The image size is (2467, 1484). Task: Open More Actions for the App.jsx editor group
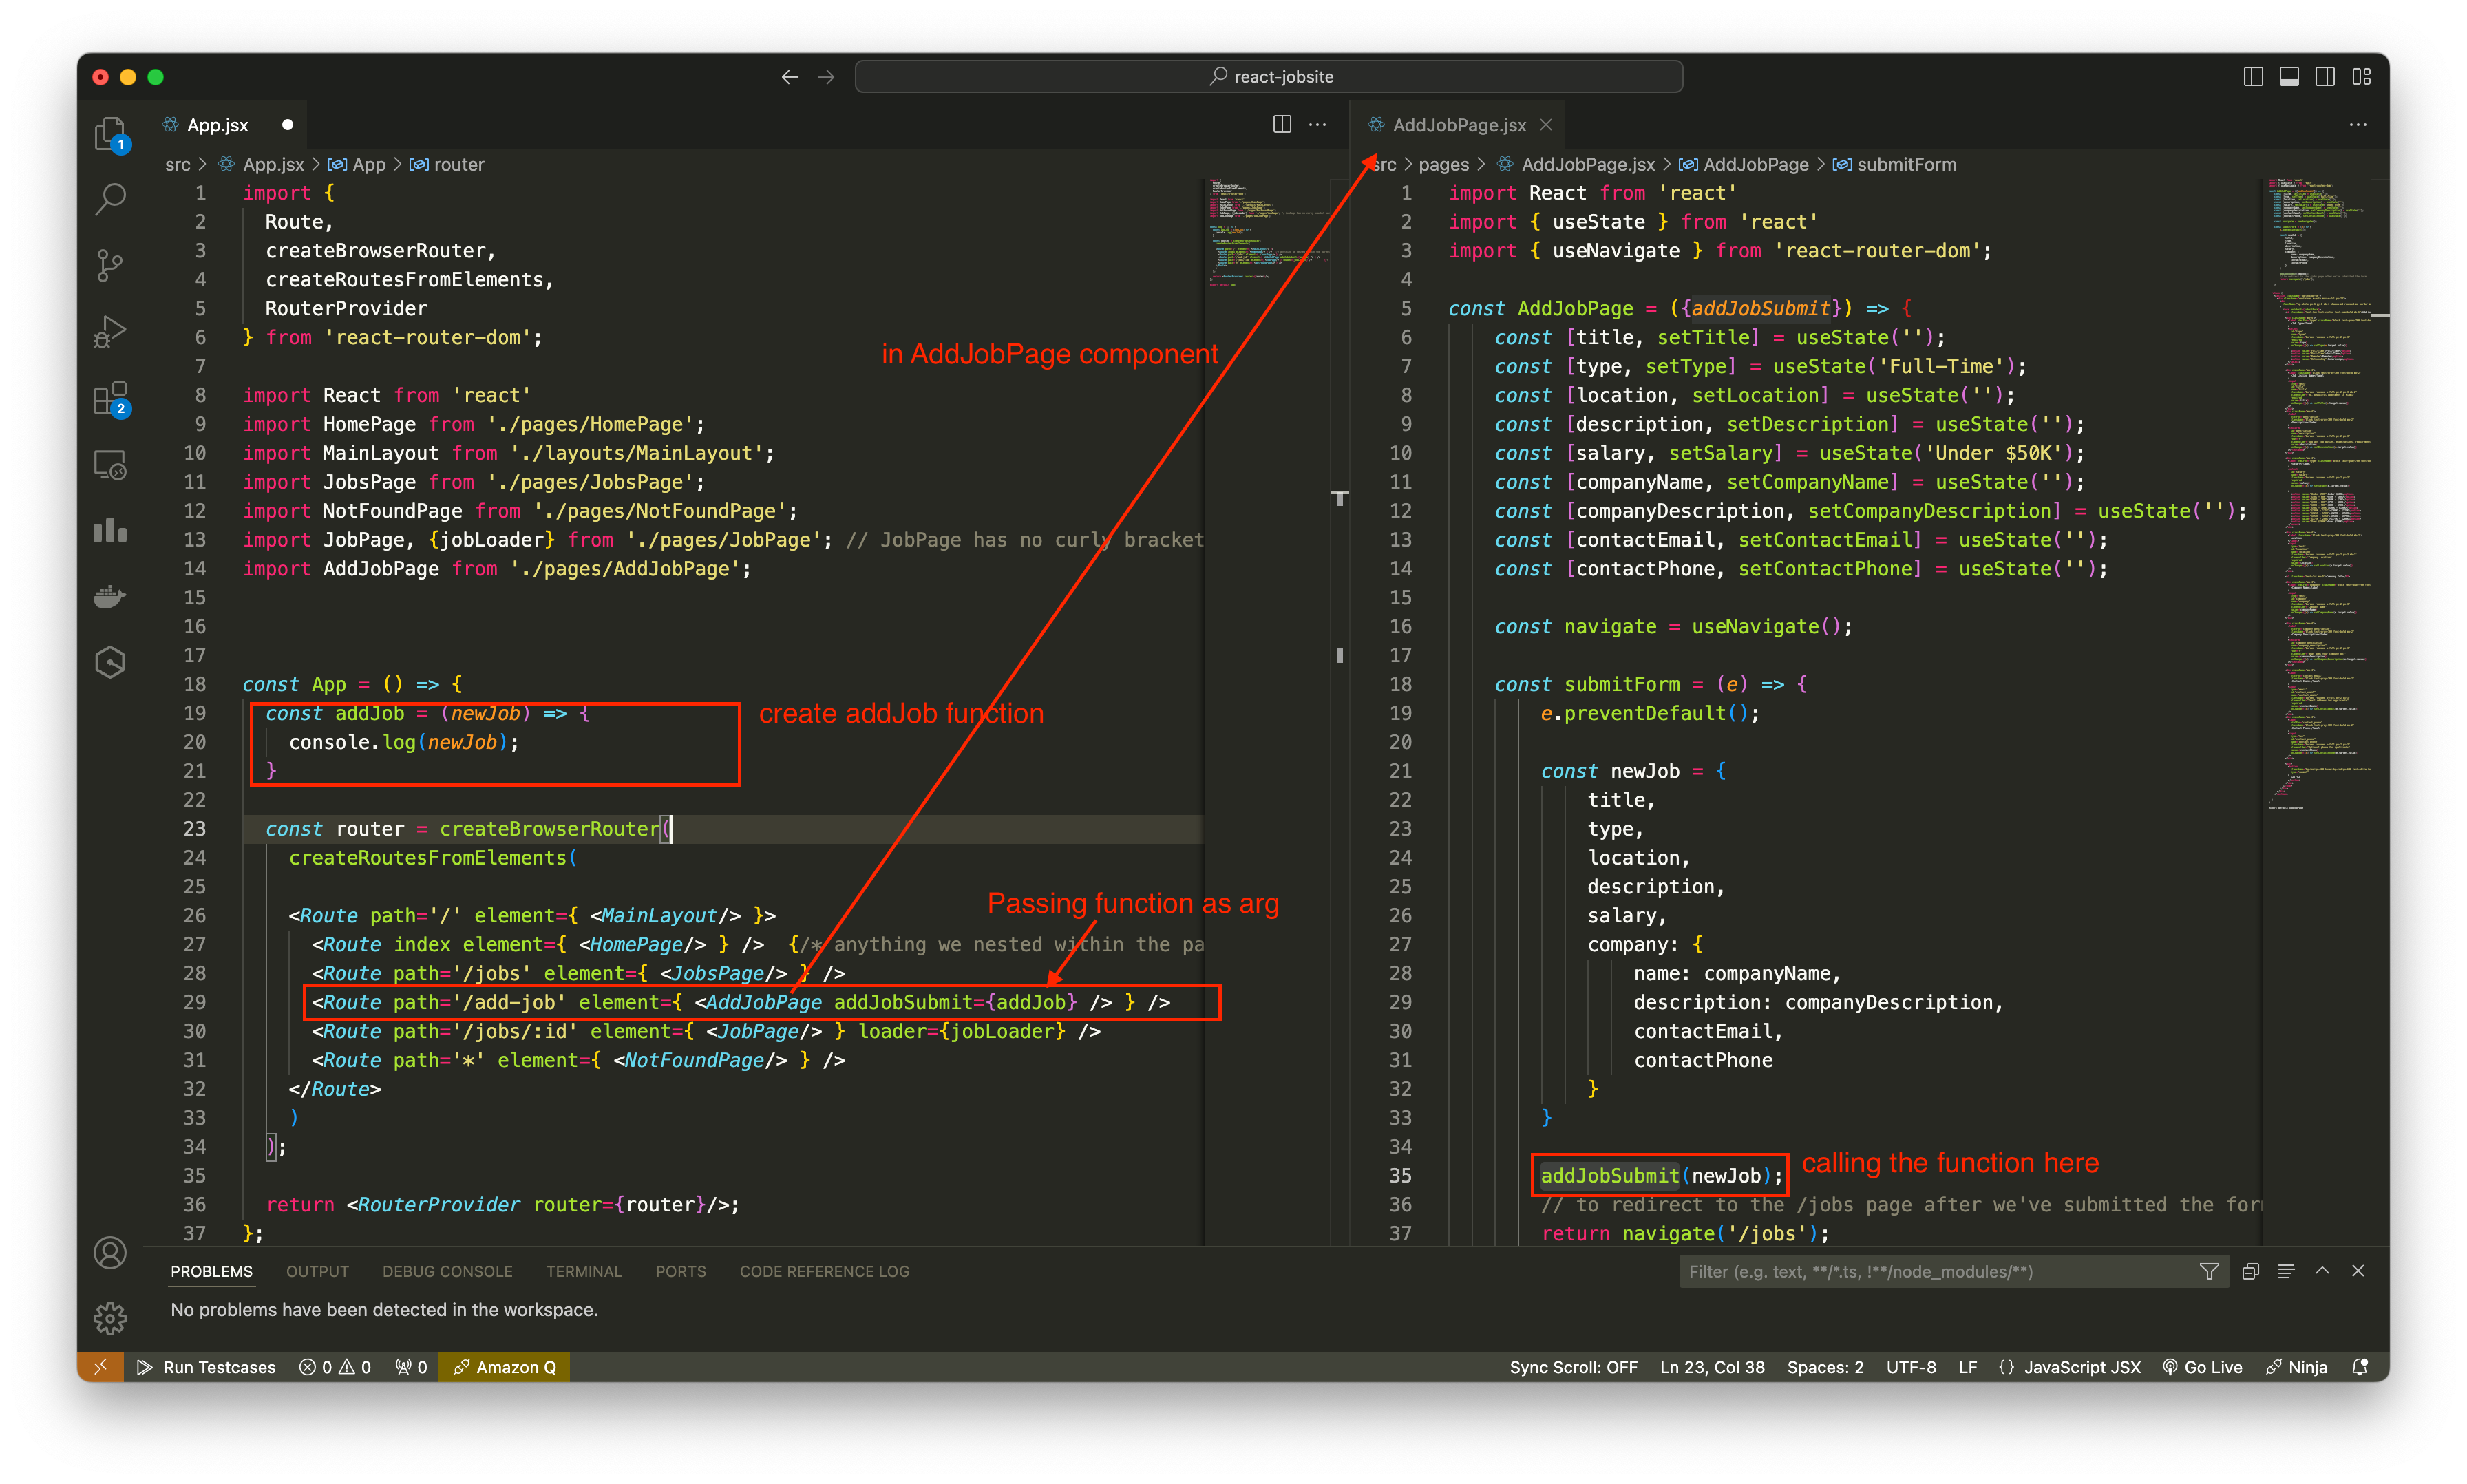(x=1318, y=125)
